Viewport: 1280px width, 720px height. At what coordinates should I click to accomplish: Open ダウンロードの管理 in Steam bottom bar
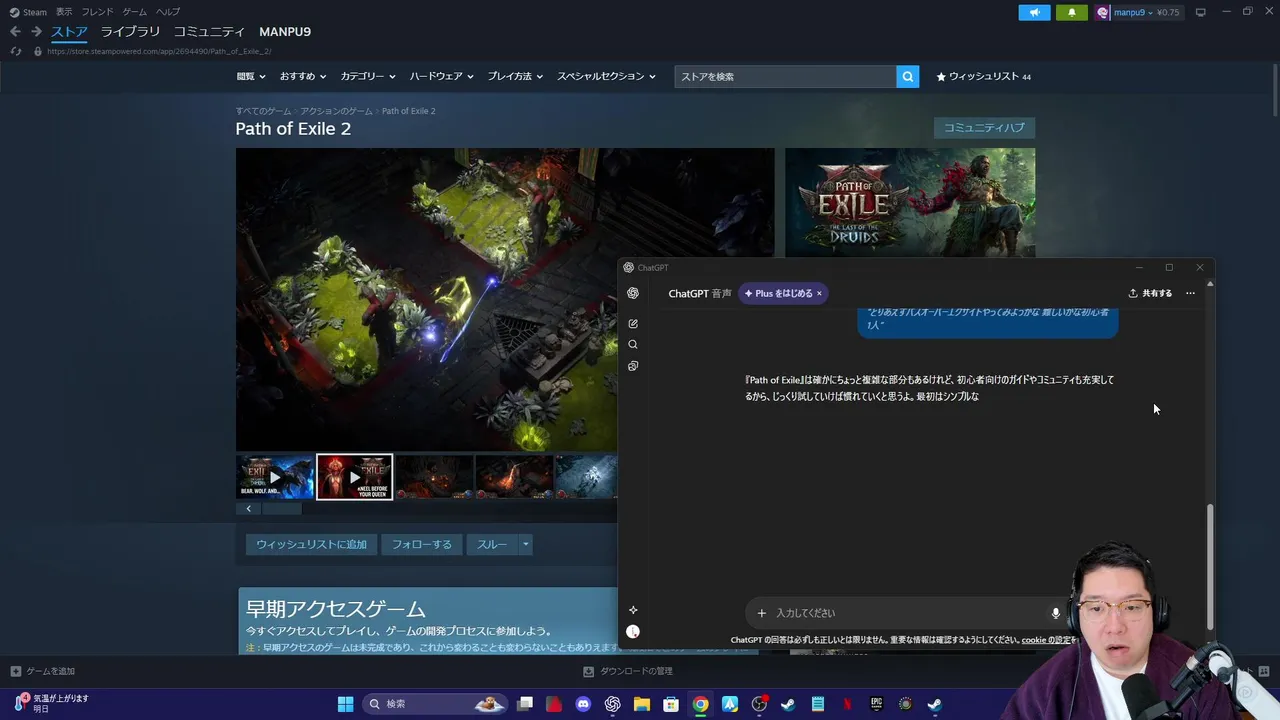628,671
